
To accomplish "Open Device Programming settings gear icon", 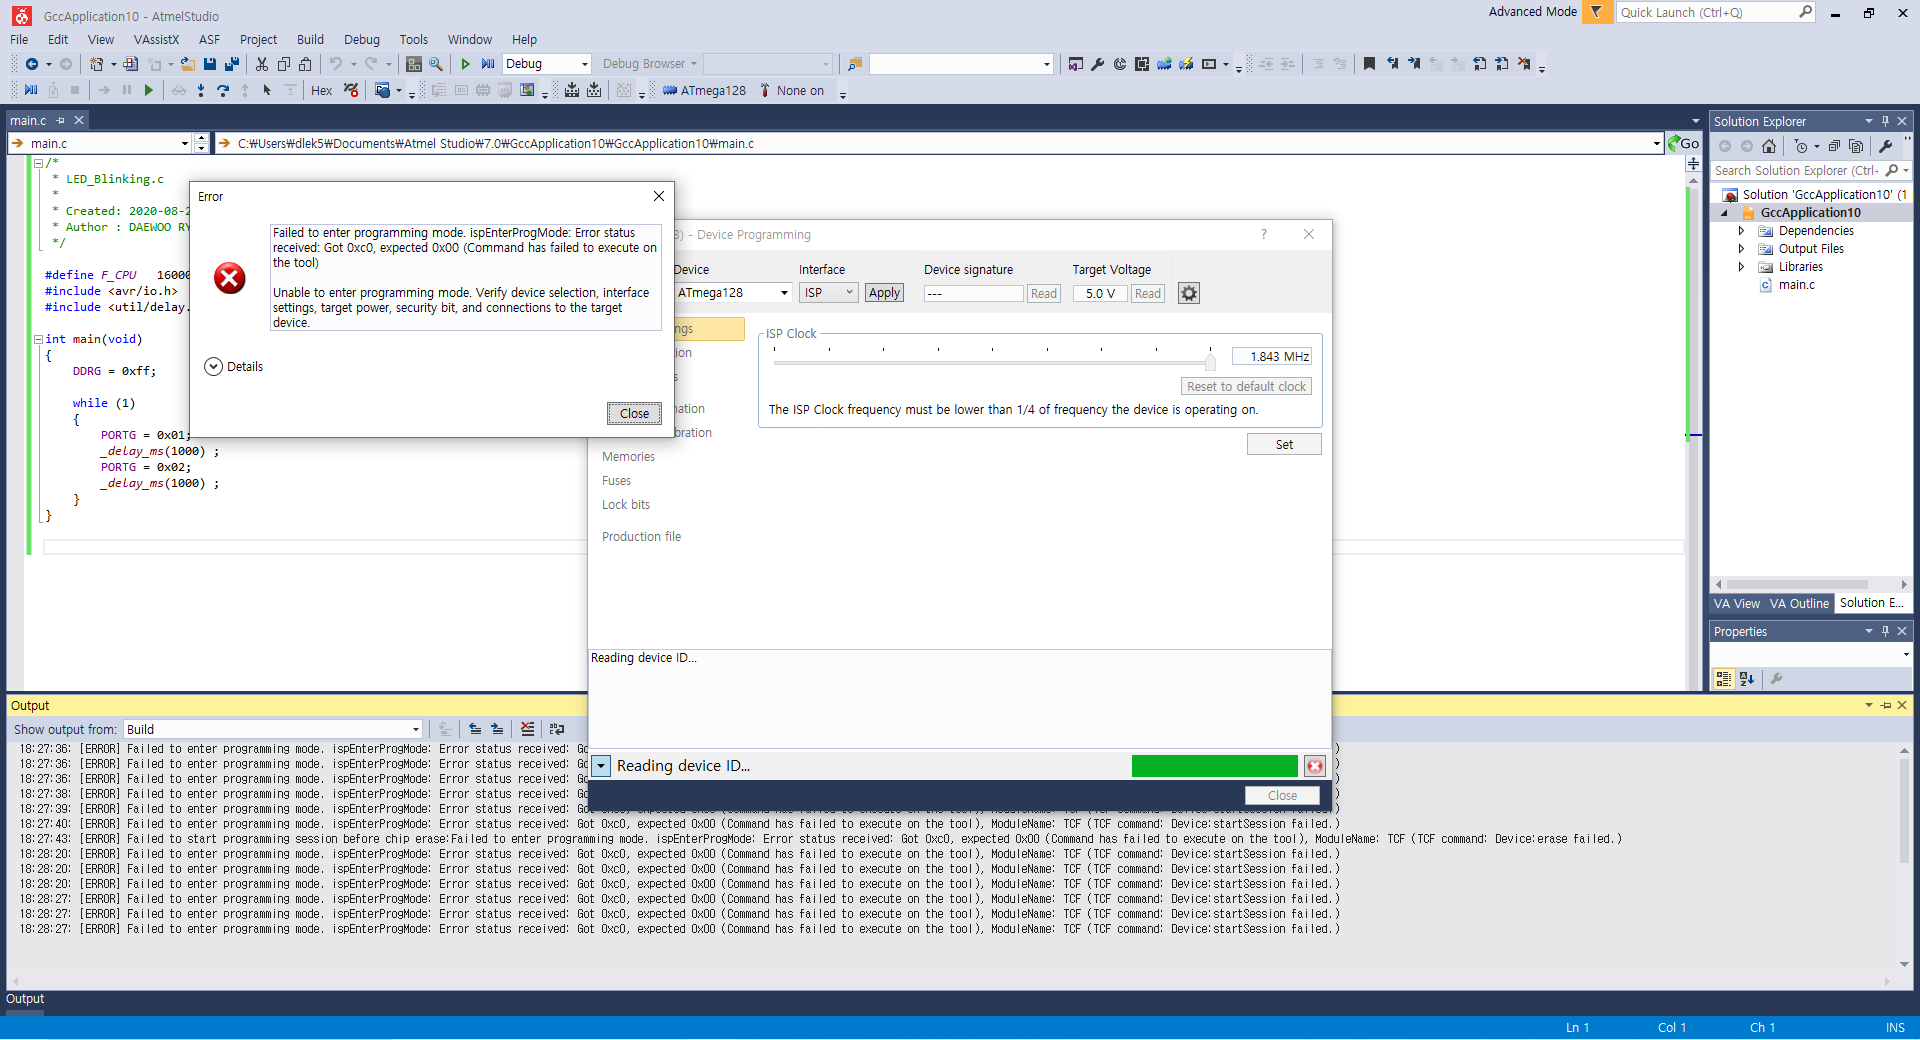I will [1188, 293].
